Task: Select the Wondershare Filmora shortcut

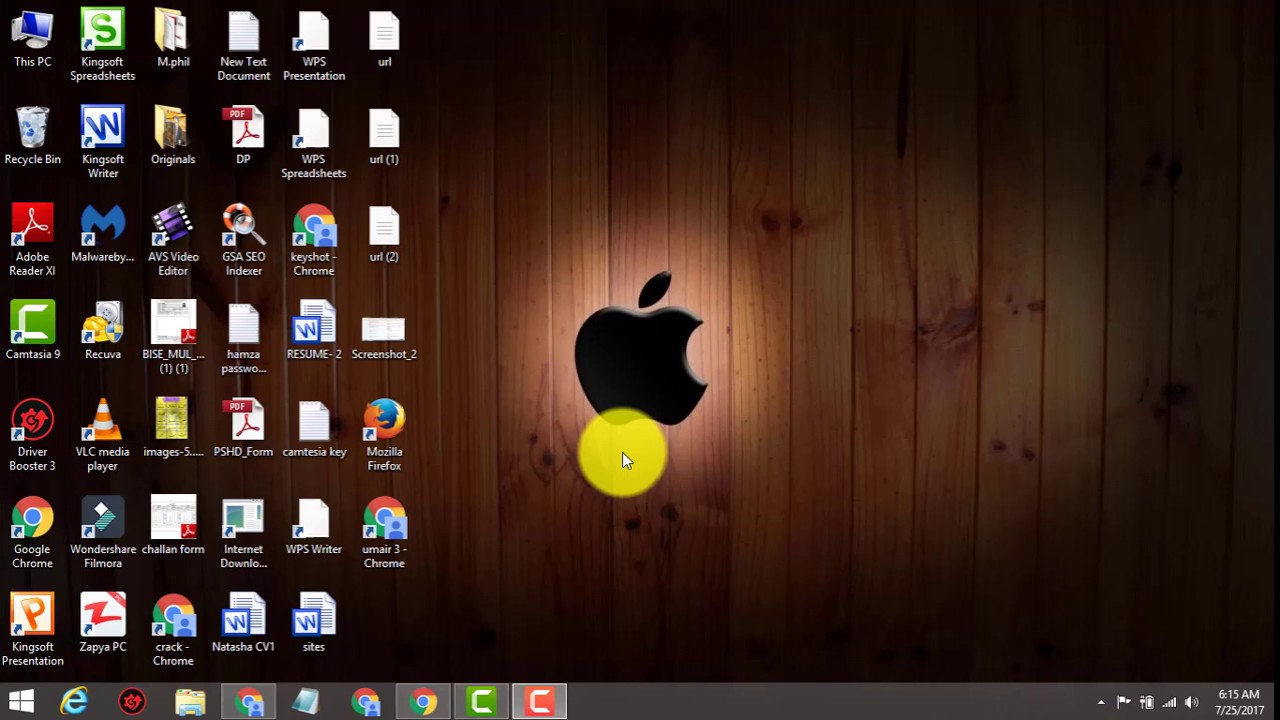Action: 102,532
